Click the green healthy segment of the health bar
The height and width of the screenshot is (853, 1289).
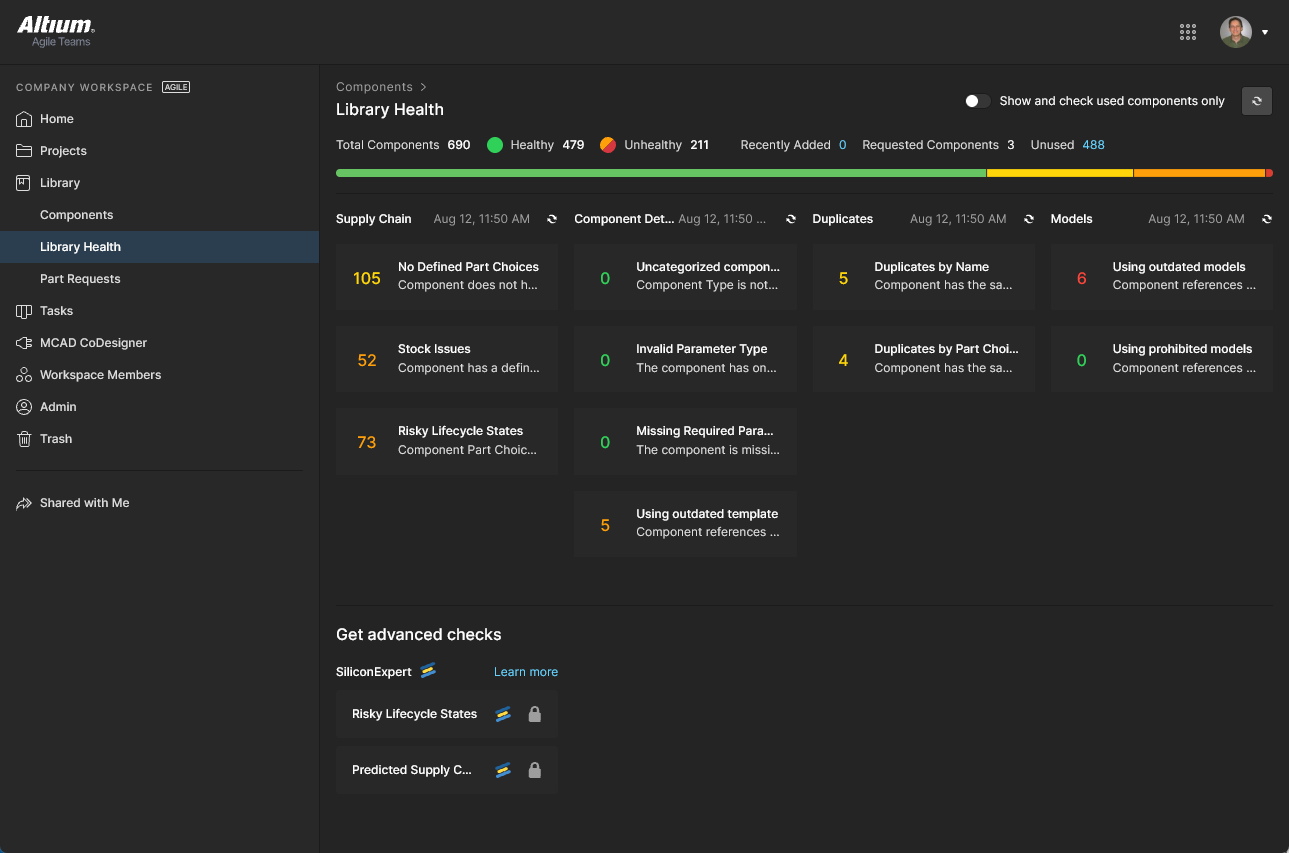point(660,173)
